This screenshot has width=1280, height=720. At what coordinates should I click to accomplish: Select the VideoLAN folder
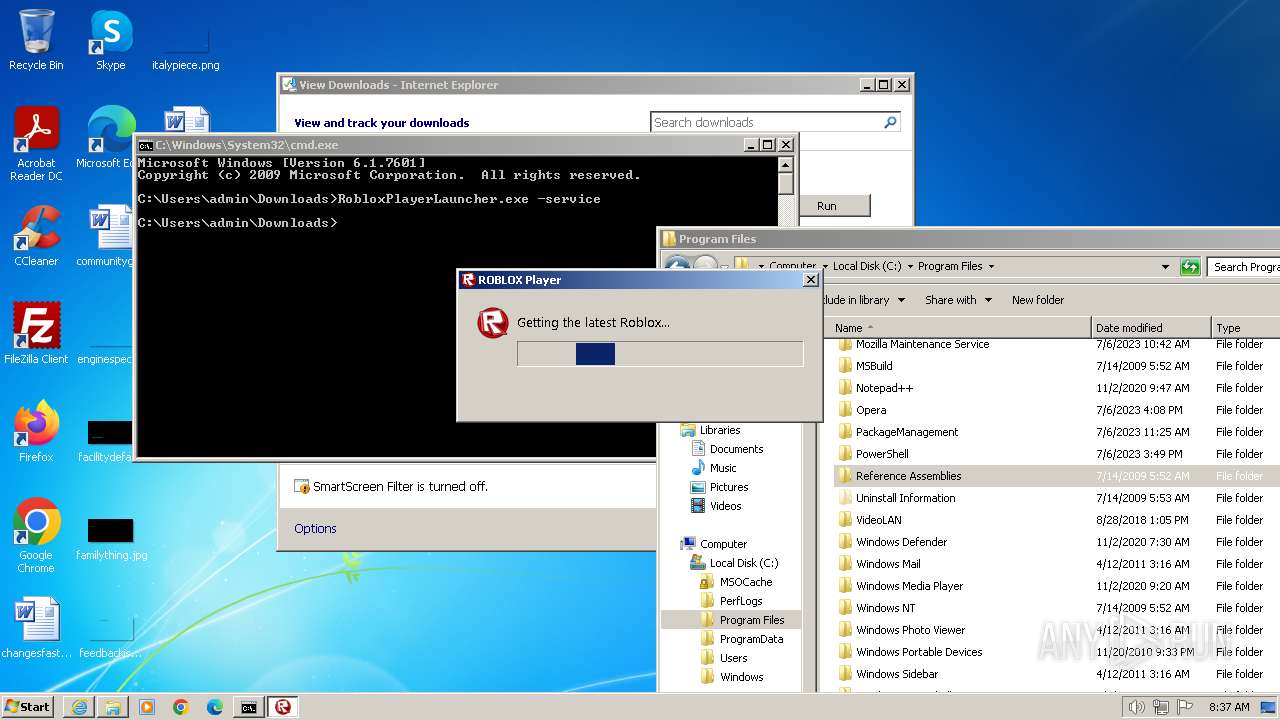coord(869,520)
